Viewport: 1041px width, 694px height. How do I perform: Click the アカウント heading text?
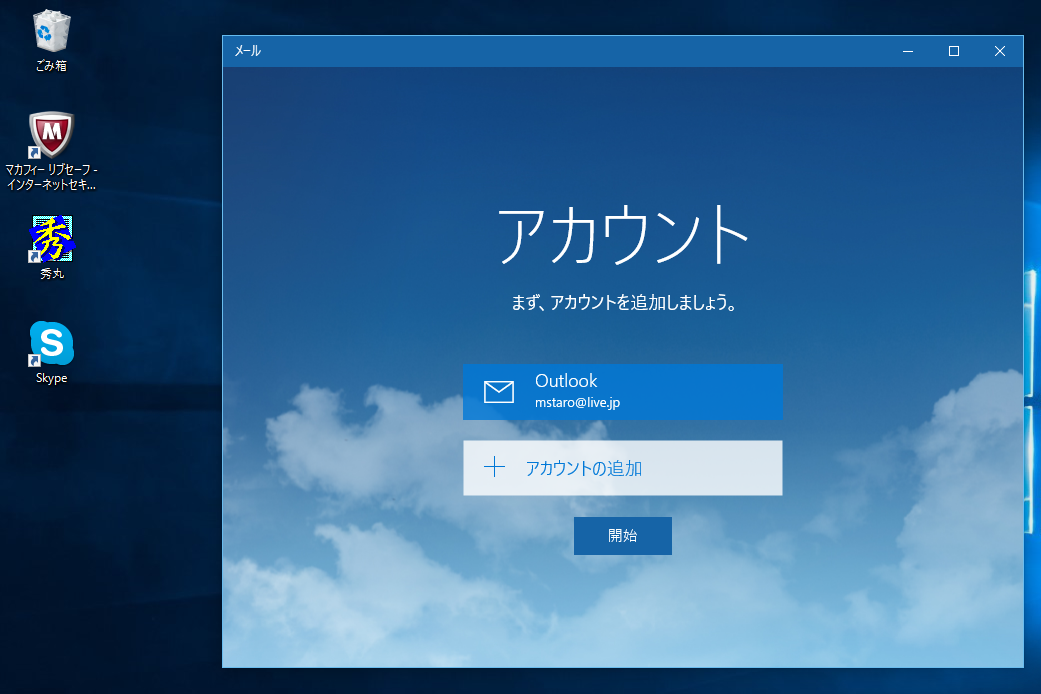[x=623, y=234]
